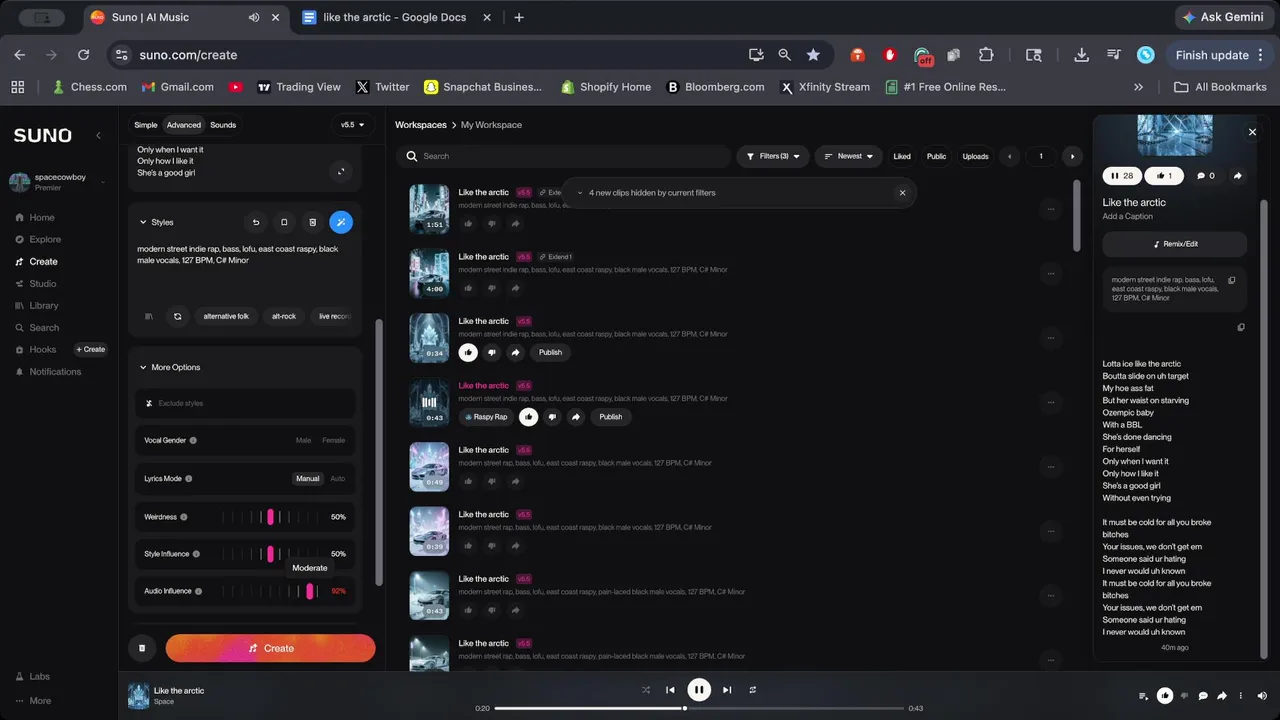Collapse the SUNO sidebar
This screenshot has width=1280, height=720.
98,135
